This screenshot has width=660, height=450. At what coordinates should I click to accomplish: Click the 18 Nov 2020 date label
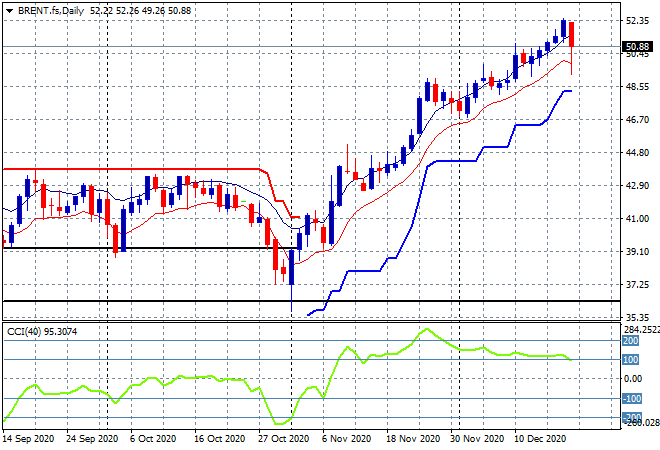(413, 439)
